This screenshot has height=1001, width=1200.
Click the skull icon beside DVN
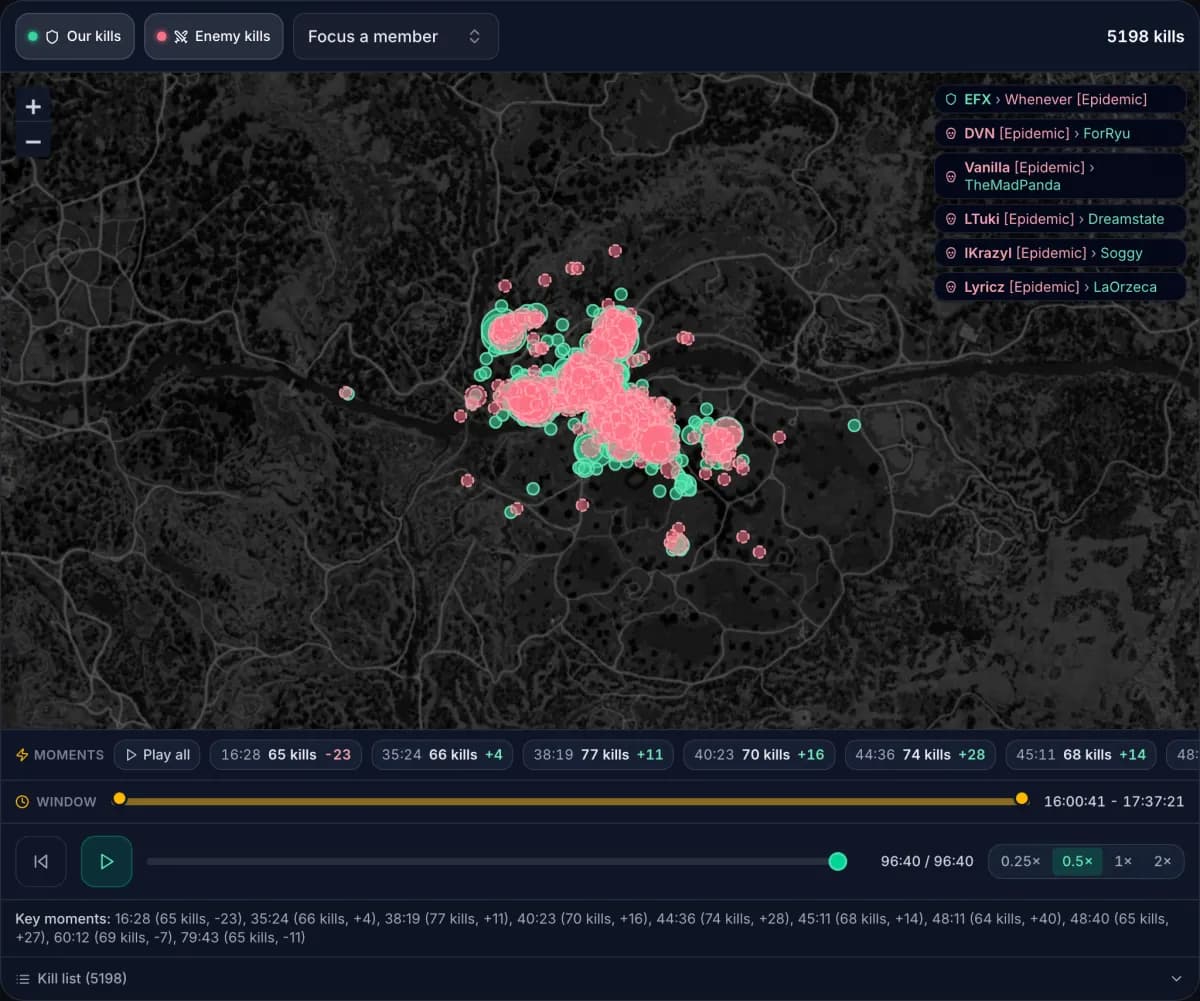click(x=951, y=133)
